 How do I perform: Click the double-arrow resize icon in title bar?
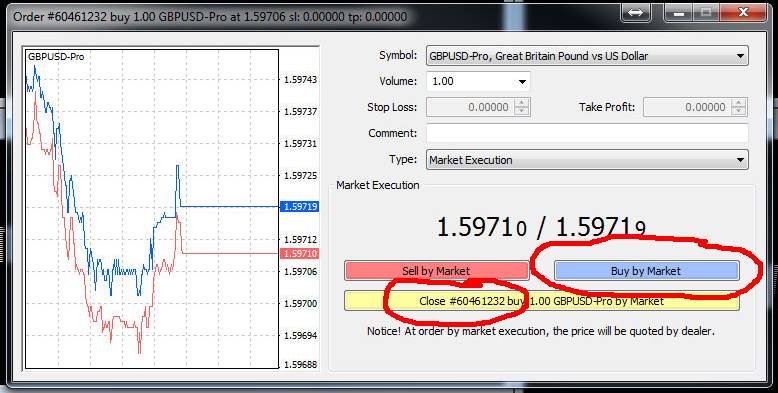point(636,13)
